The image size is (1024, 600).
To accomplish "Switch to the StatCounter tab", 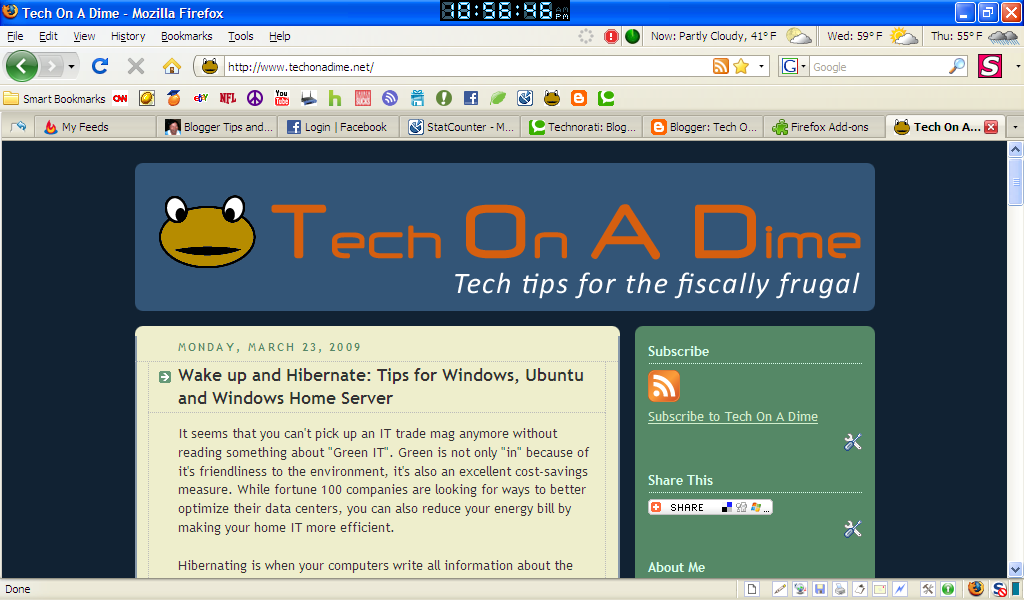I will 460,127.
